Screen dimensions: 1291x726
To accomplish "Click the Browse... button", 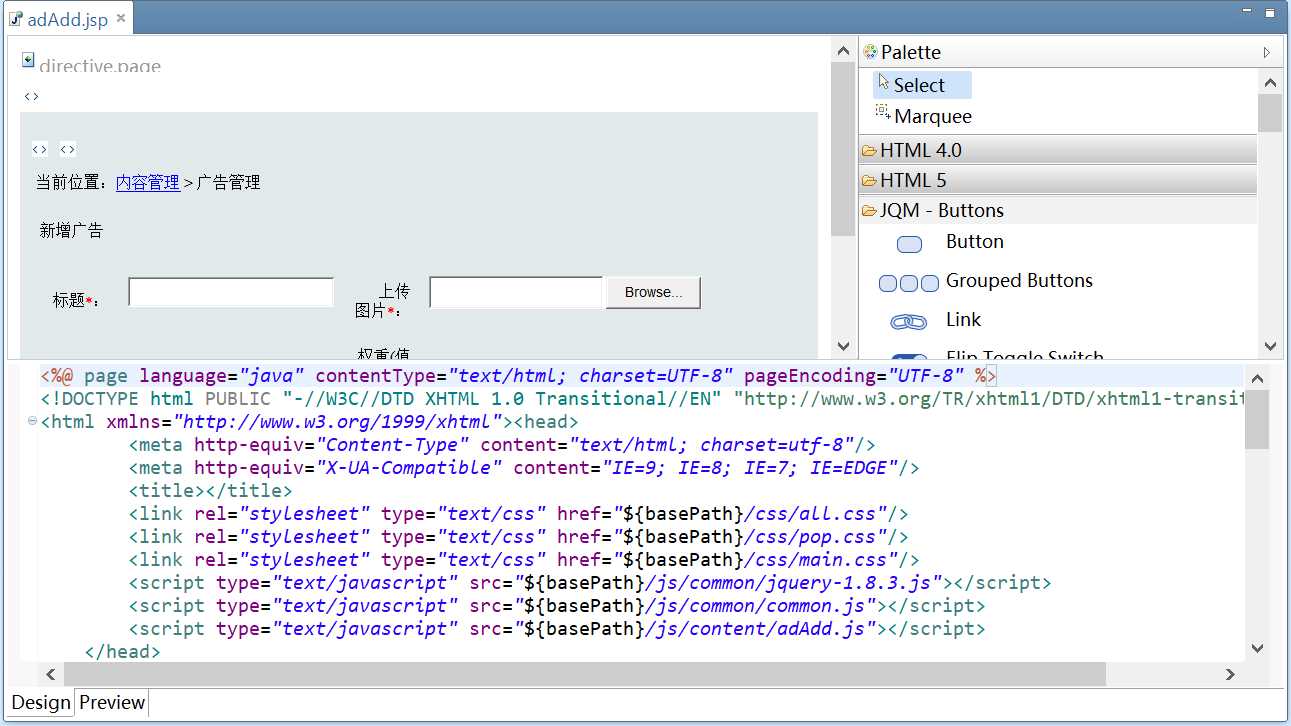I will click(x=653, y=292).
